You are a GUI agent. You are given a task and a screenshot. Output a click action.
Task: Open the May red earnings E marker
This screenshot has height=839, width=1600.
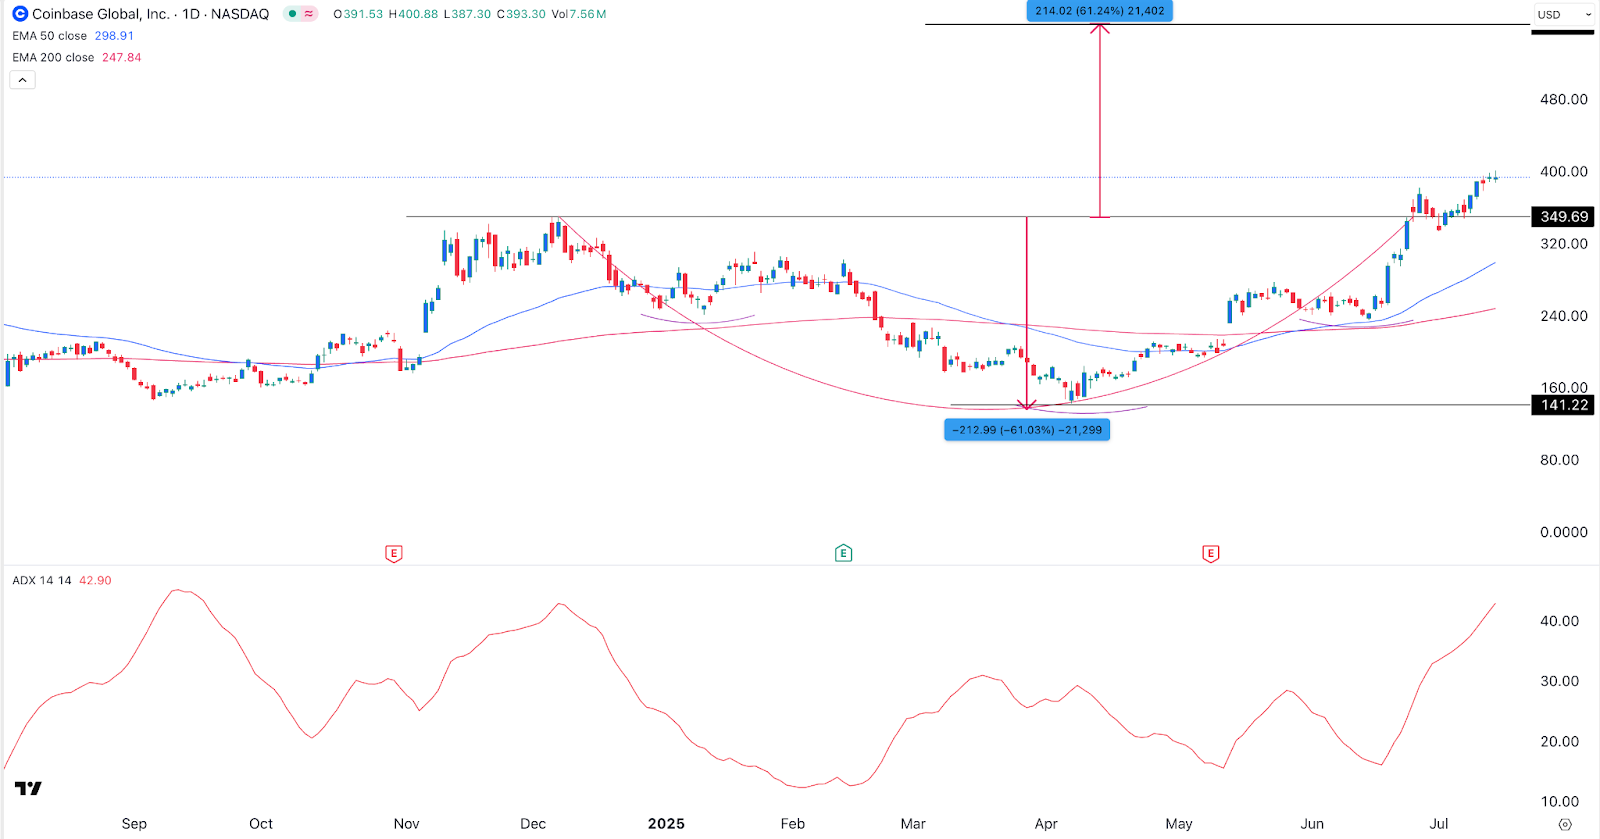1211,553
